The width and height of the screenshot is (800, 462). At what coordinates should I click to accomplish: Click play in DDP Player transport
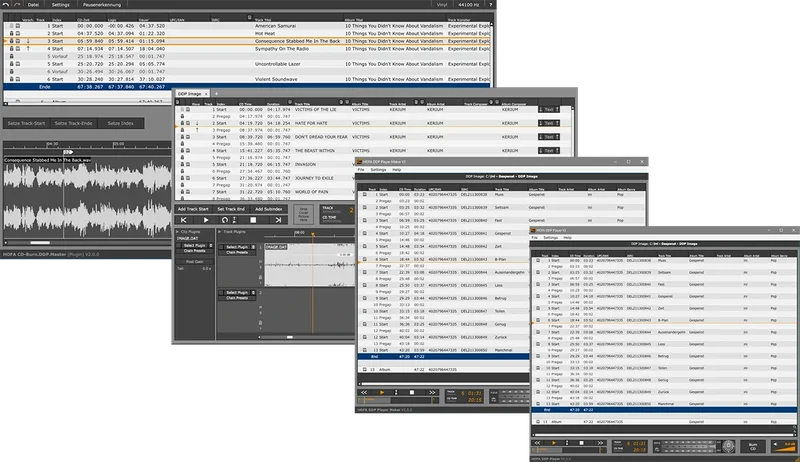[555, 443]
